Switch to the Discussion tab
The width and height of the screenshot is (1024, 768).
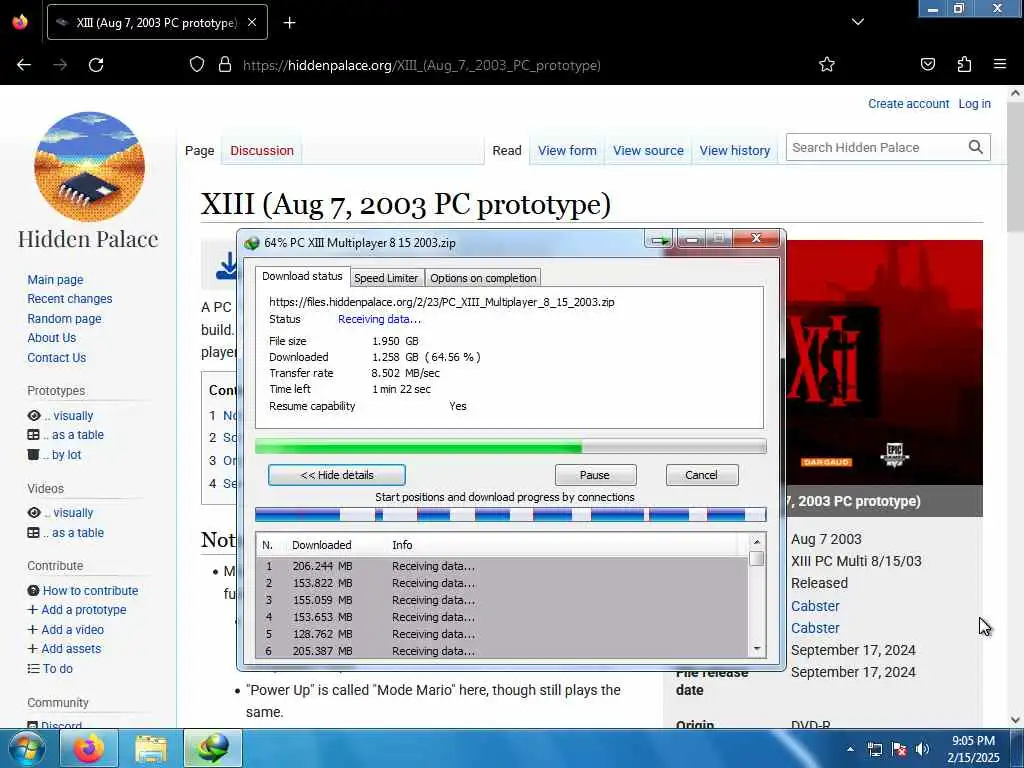[x=262, y=151]
